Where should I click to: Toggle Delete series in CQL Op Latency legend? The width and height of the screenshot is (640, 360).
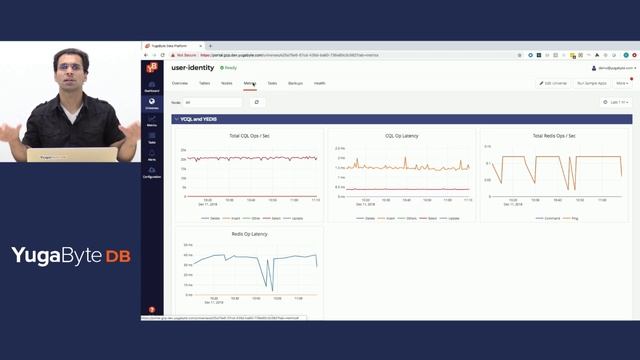pos(366,218)
